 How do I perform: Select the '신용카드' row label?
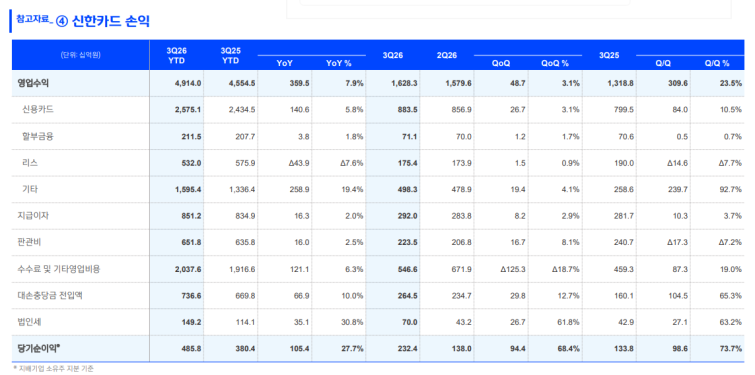[38, 109]
